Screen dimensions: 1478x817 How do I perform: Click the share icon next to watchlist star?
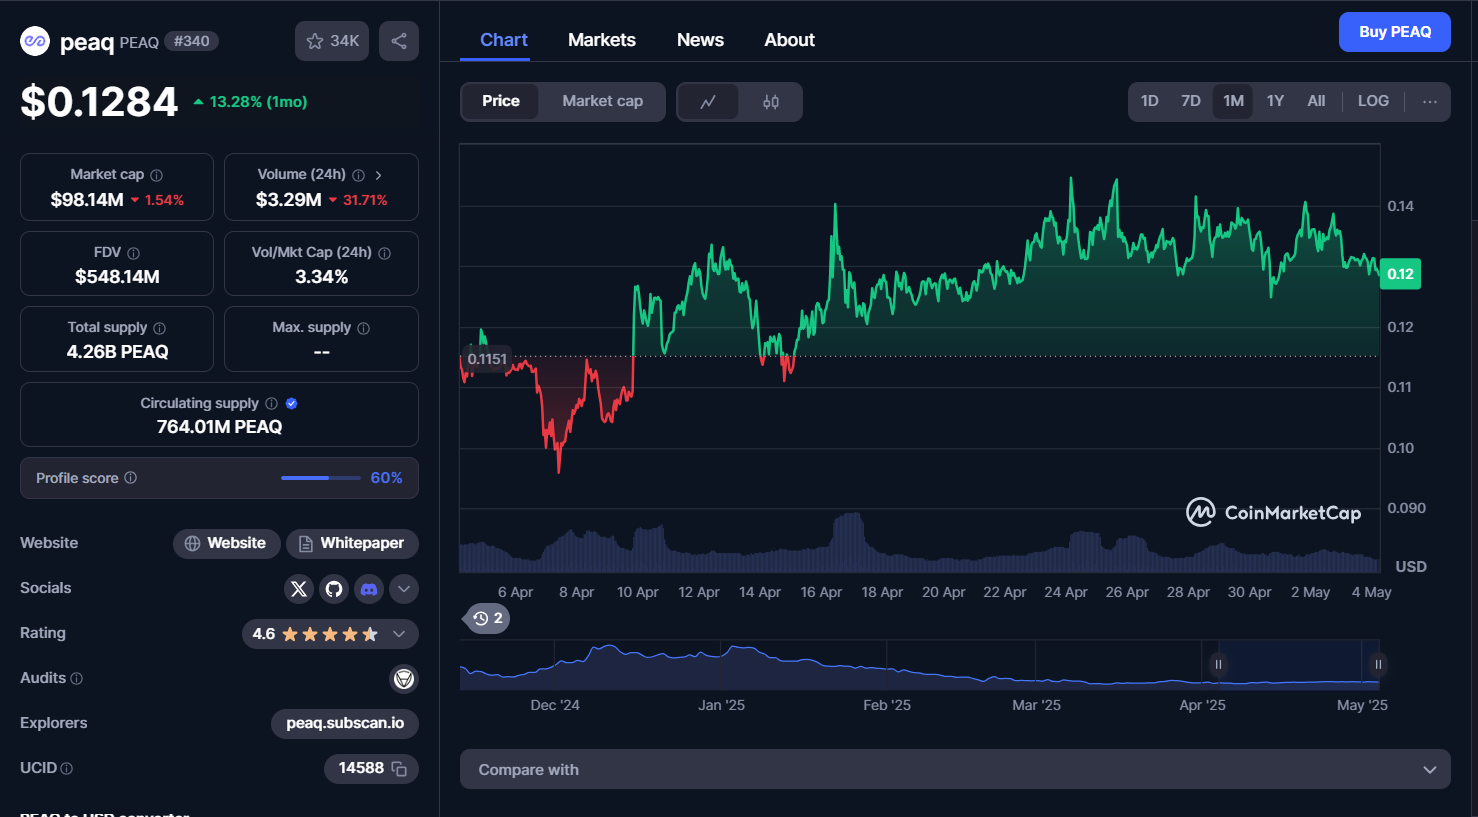[399, 41]
